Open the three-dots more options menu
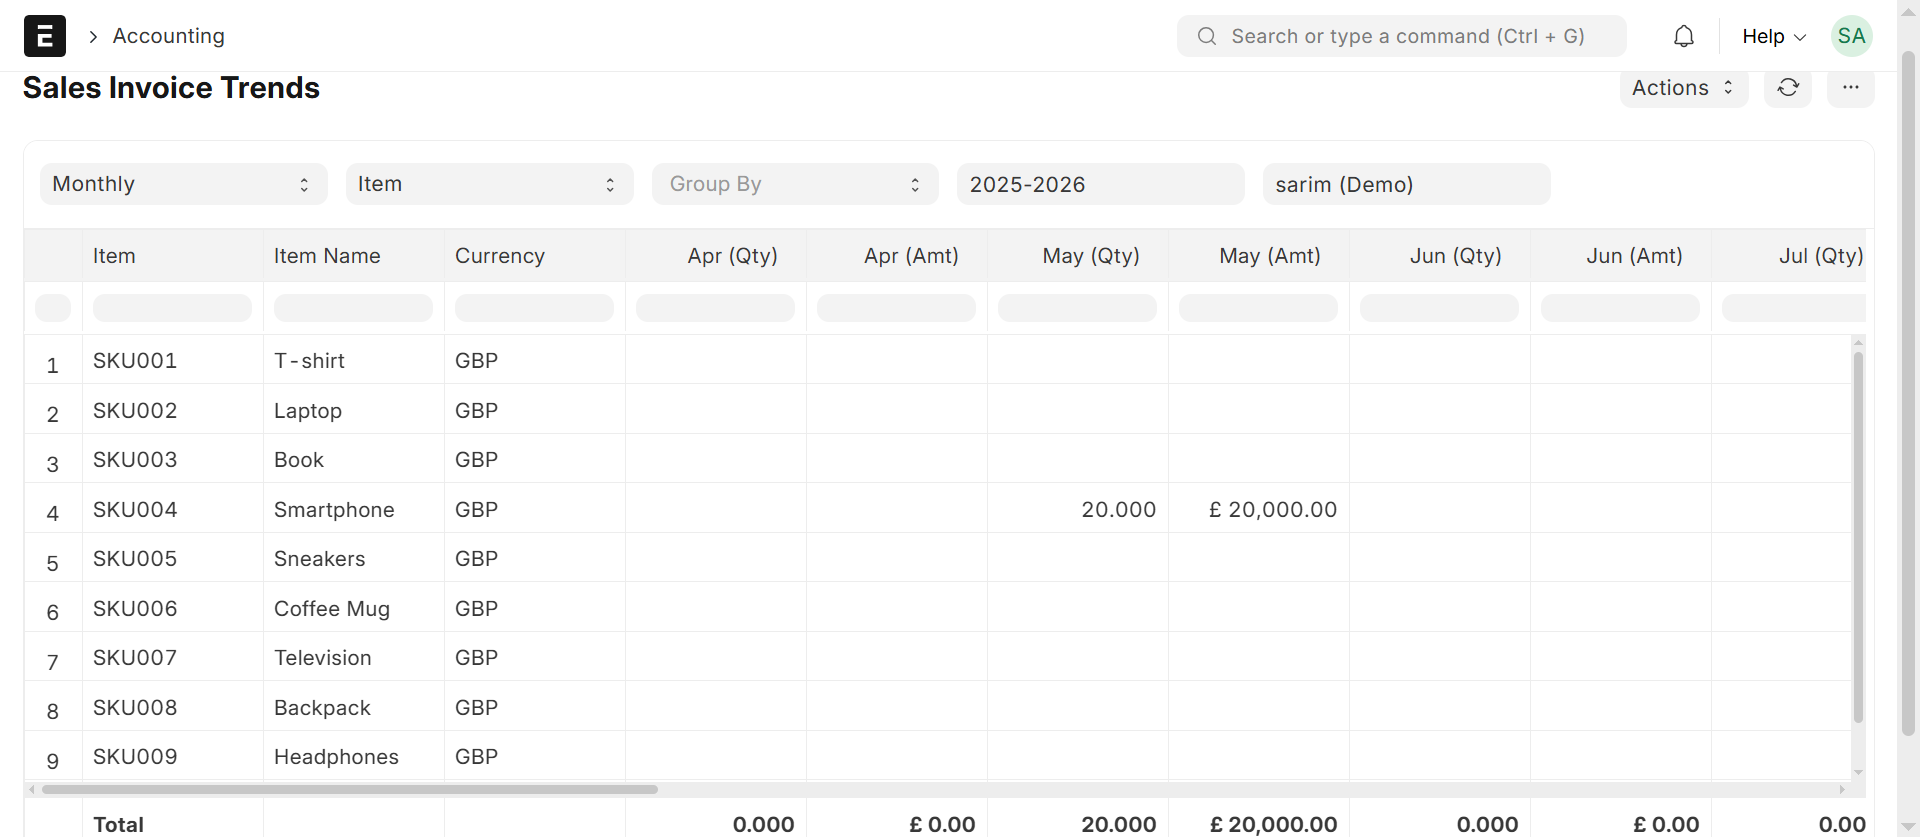 1850,88
